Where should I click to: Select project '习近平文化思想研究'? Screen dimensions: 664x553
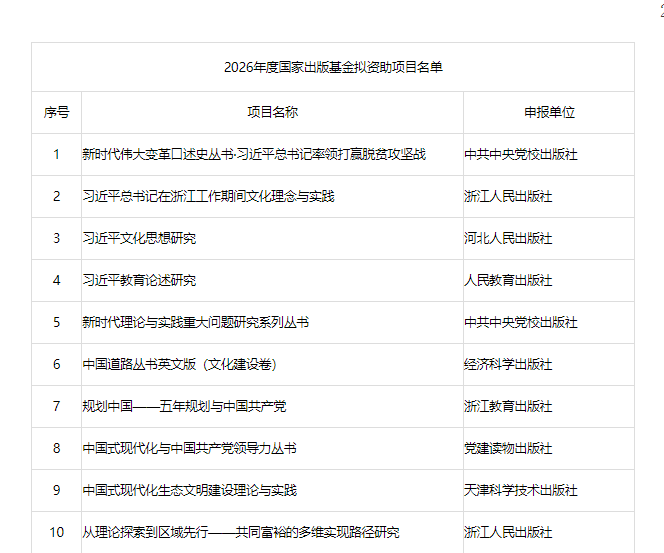pos(139,238)
